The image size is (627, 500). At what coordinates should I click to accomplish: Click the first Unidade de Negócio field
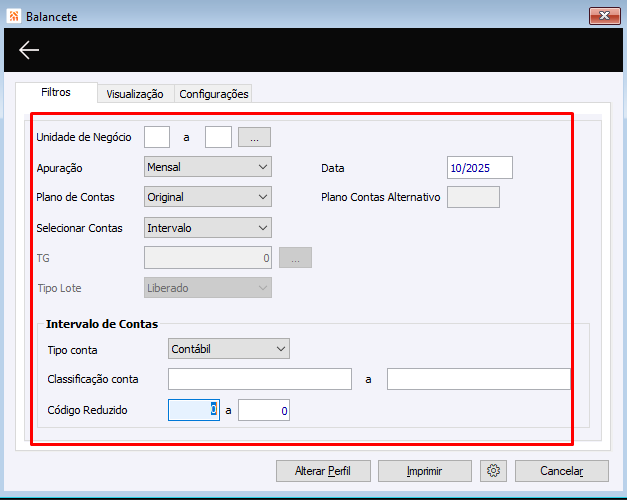click(x=157, y=137)
